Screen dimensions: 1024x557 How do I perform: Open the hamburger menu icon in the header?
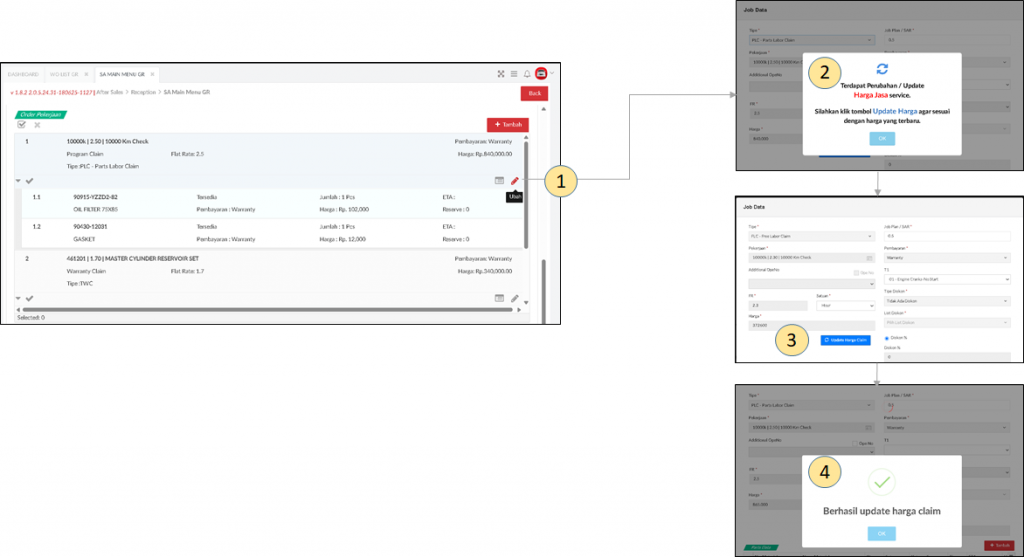point(514,74)
